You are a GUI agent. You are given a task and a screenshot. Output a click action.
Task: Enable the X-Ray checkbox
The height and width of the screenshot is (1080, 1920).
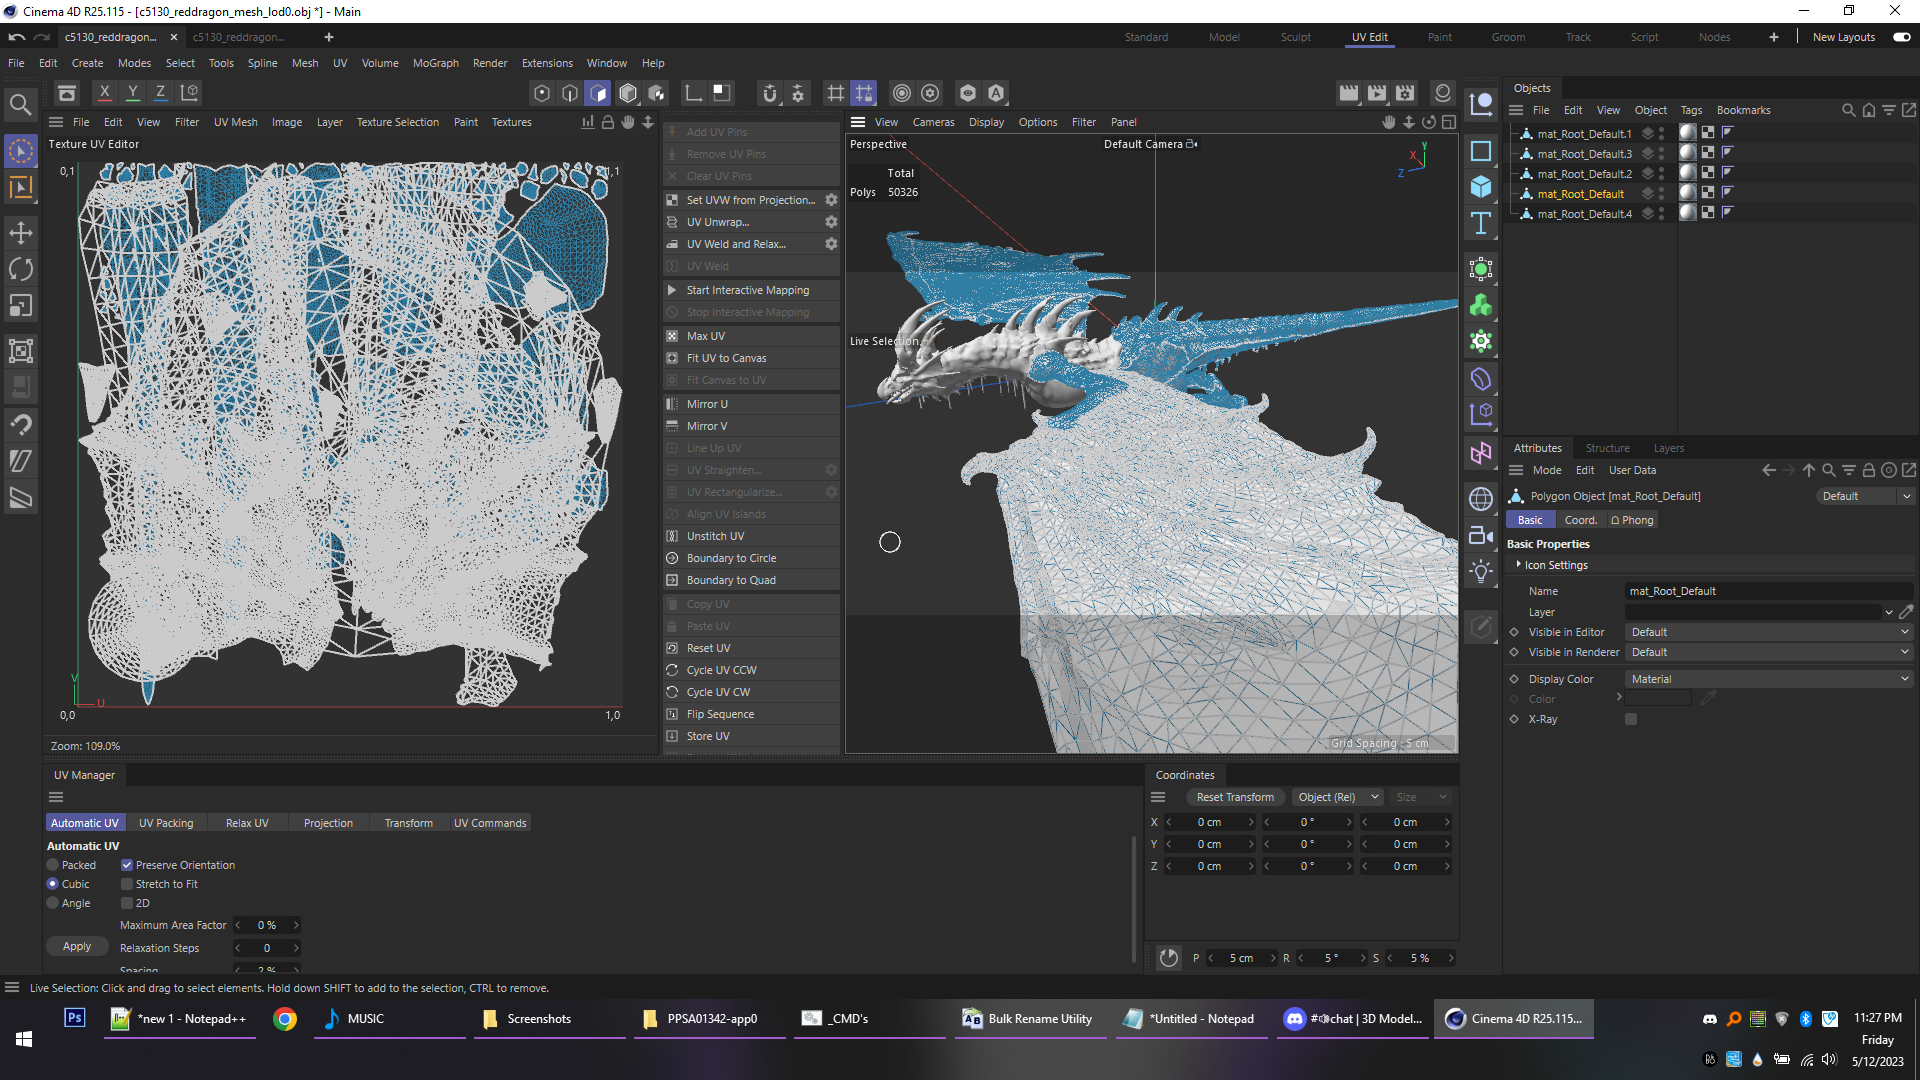(1631, 719)
